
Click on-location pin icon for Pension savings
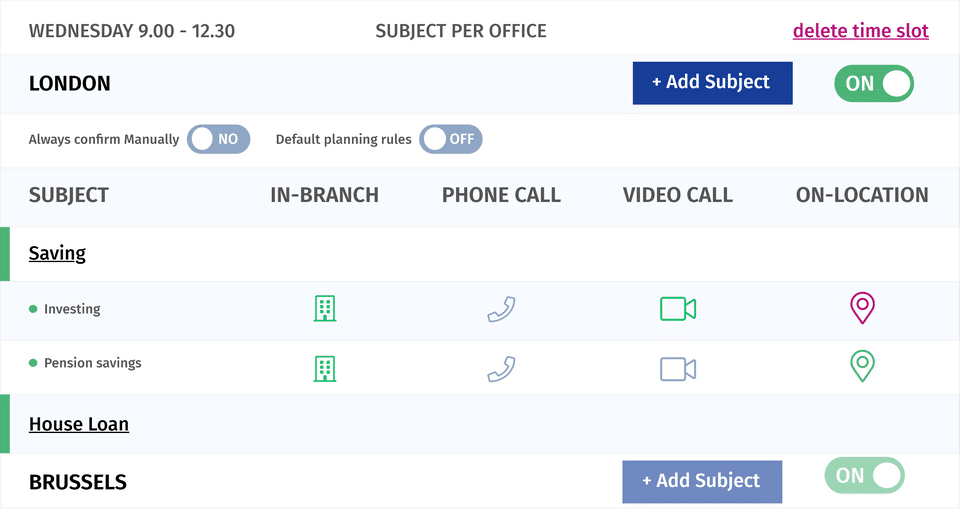point(862,366)
